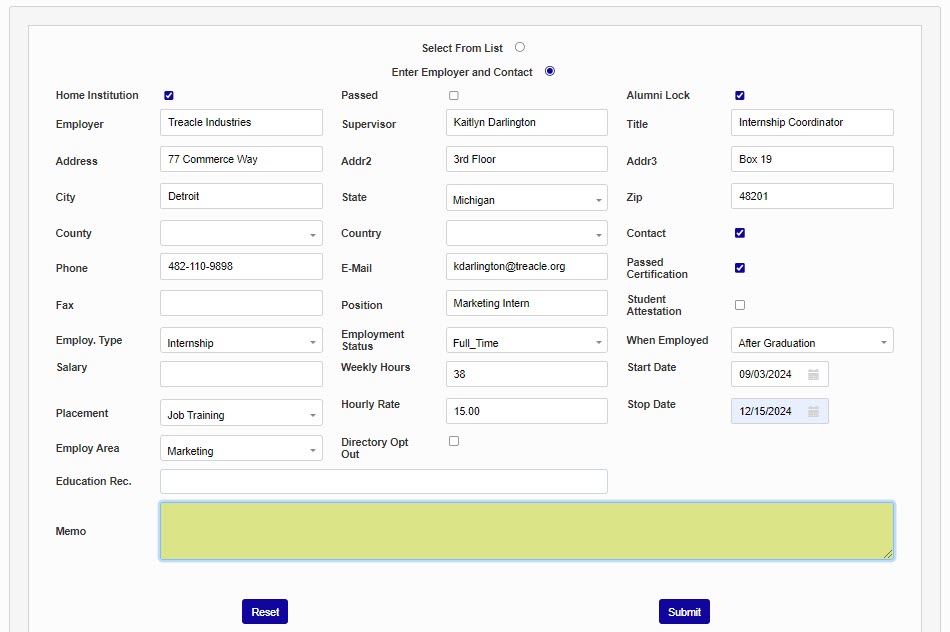Uncheck the Home Institution checkbox
Viewport: 950px width, 632px height.
click(169, 96)
